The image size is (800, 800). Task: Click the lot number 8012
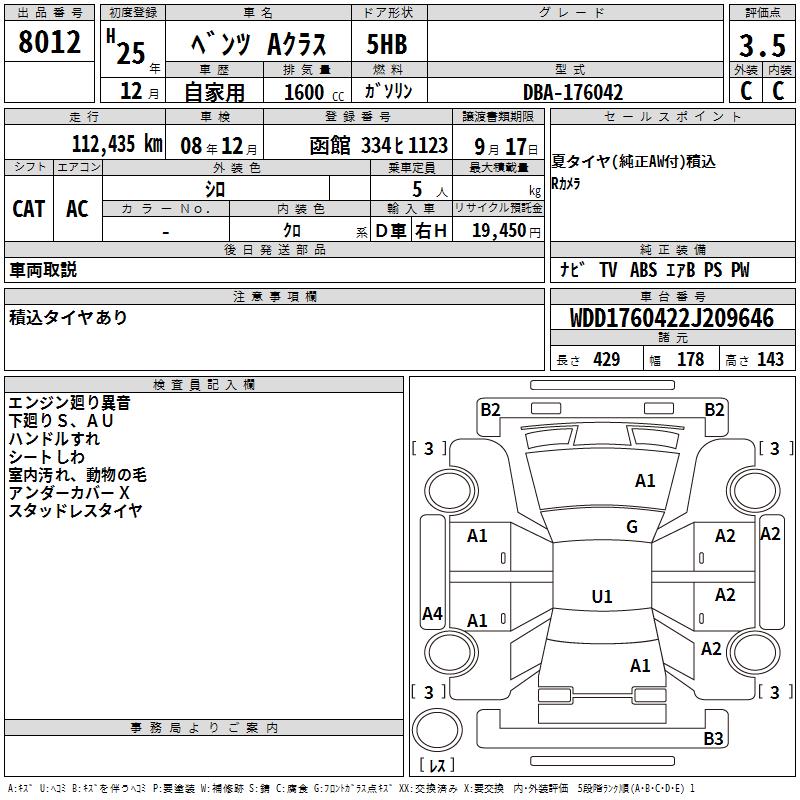point(49,42)
